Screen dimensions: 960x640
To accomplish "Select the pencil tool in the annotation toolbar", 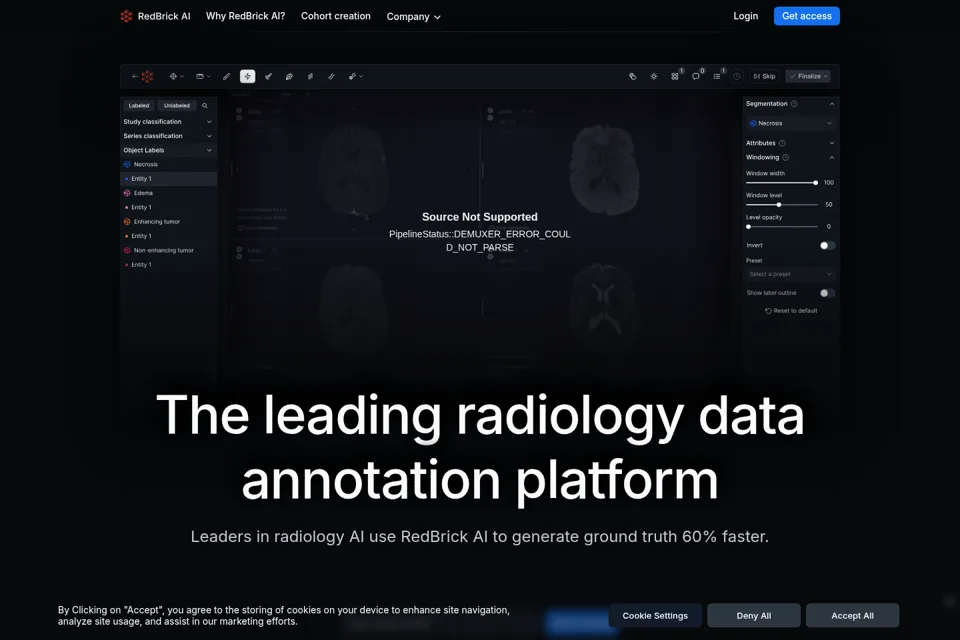I will [x=227, y=77].
